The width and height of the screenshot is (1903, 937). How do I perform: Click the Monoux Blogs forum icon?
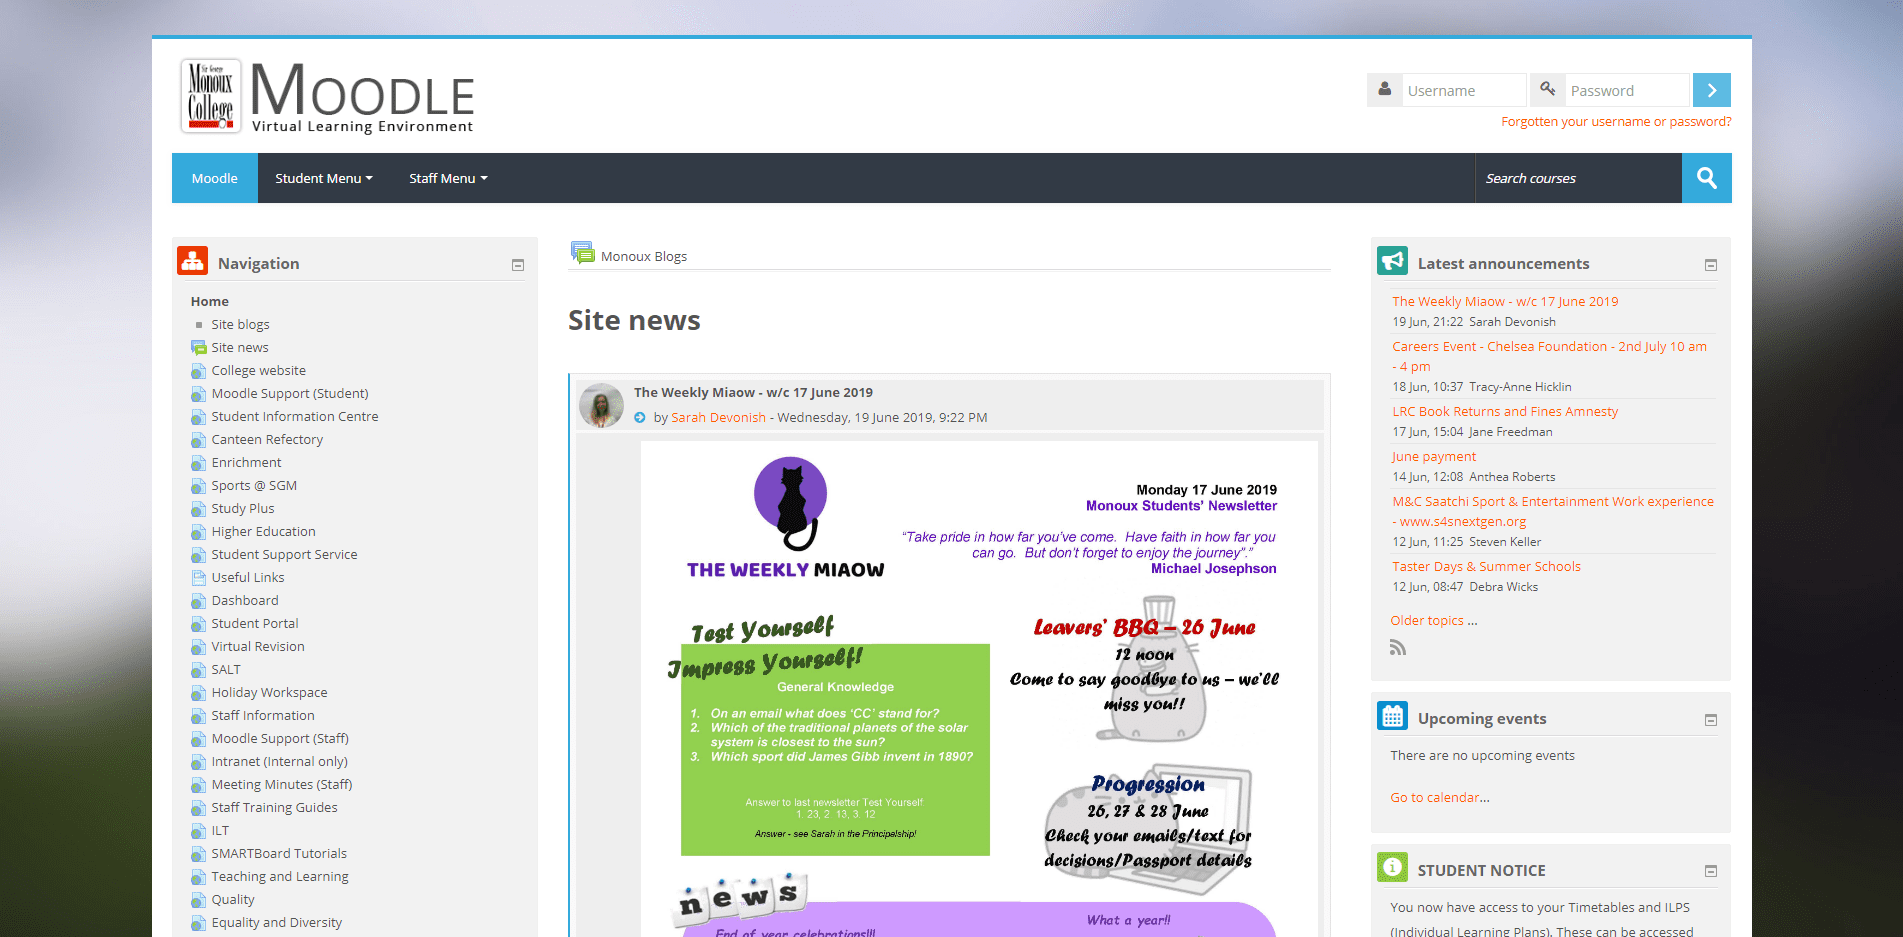(582, 253)
